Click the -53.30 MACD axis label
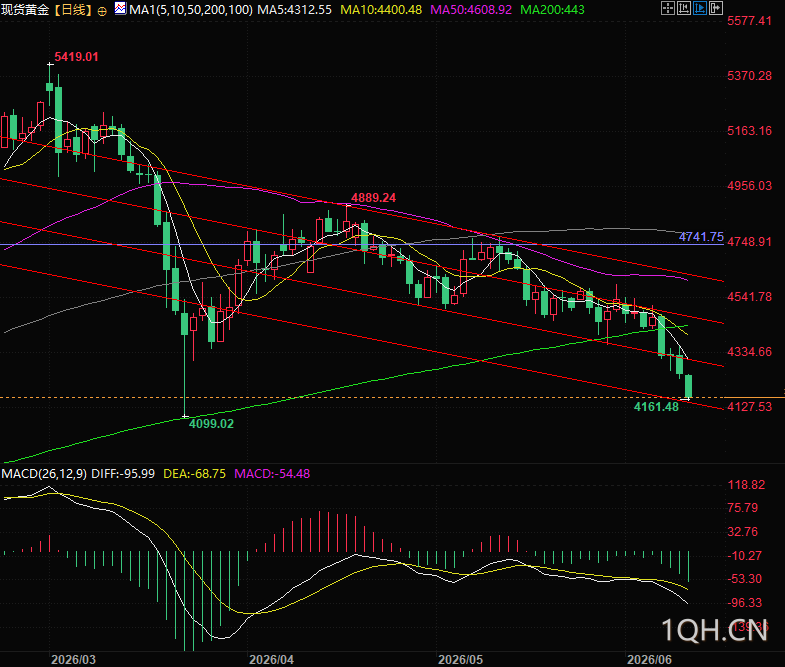The image size is (785, 667). click(744, 579)
